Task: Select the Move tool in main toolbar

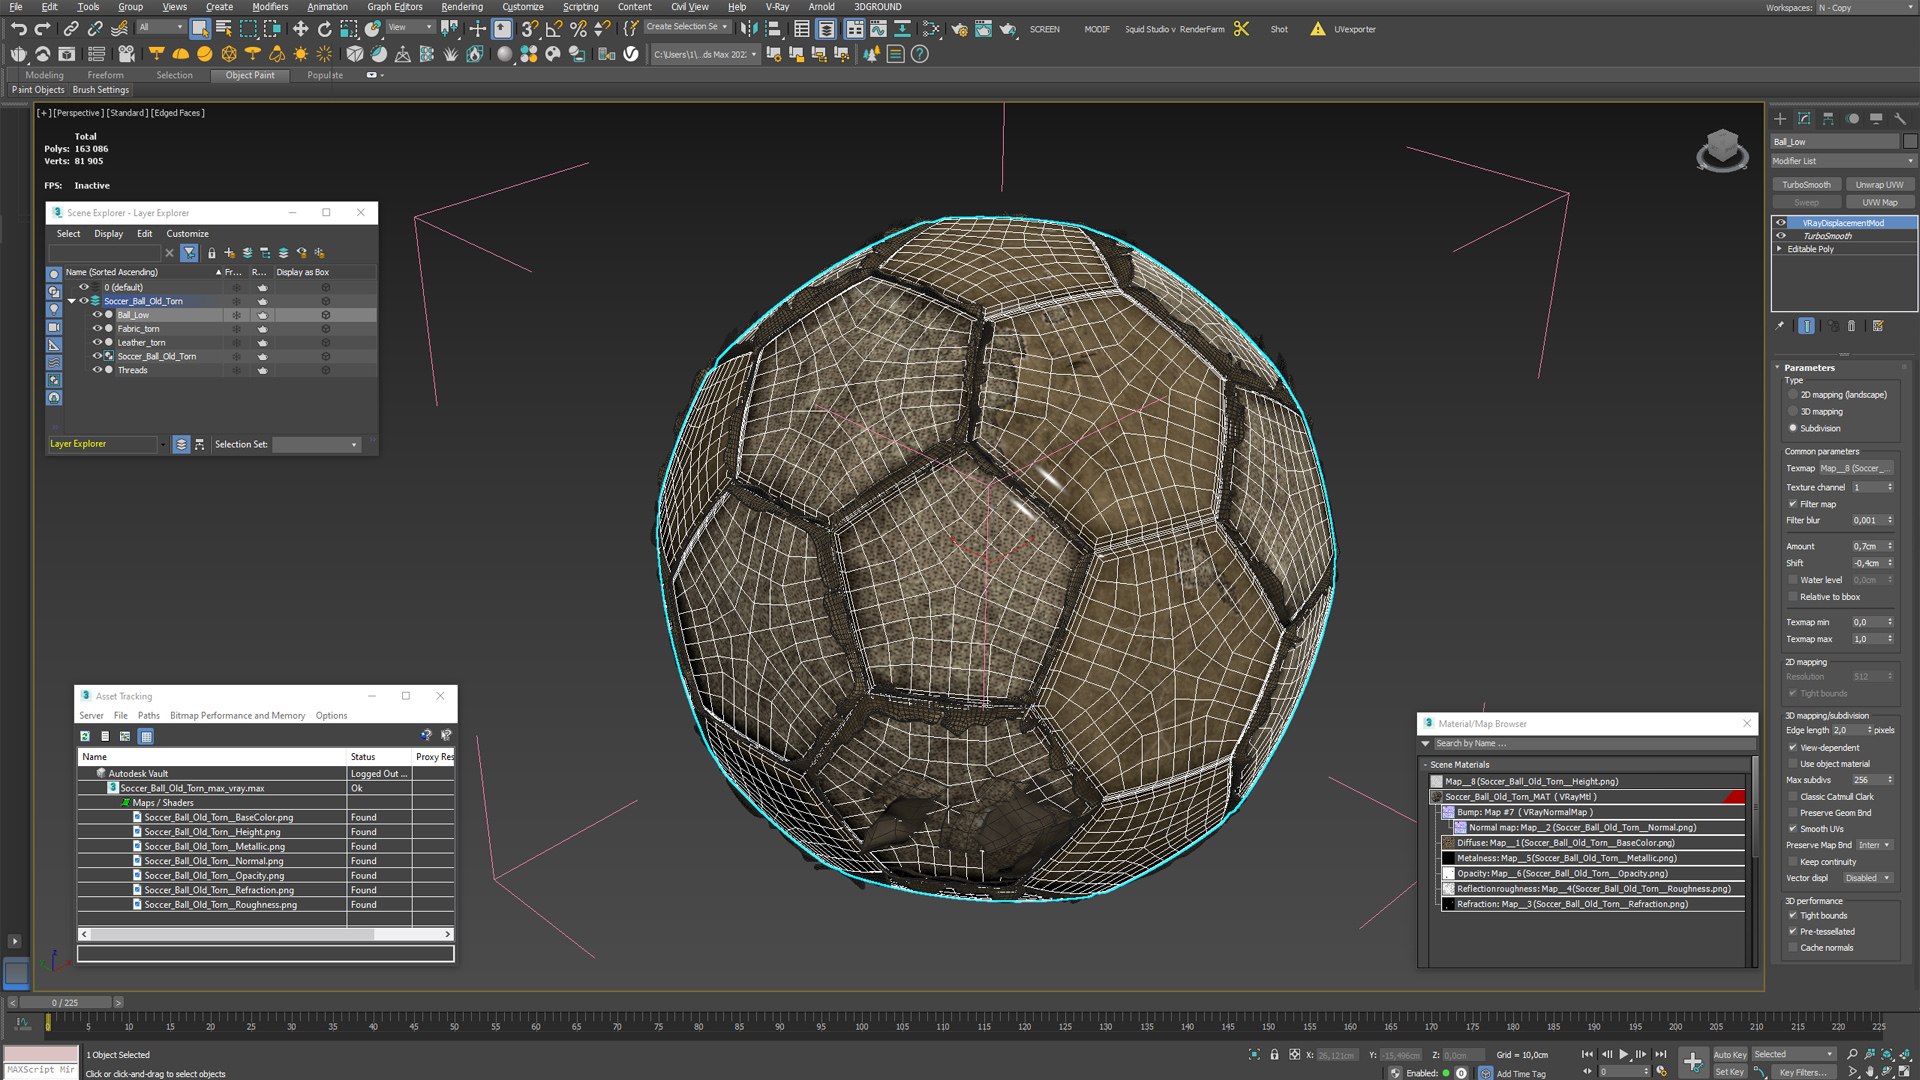Action: [300, 29]
